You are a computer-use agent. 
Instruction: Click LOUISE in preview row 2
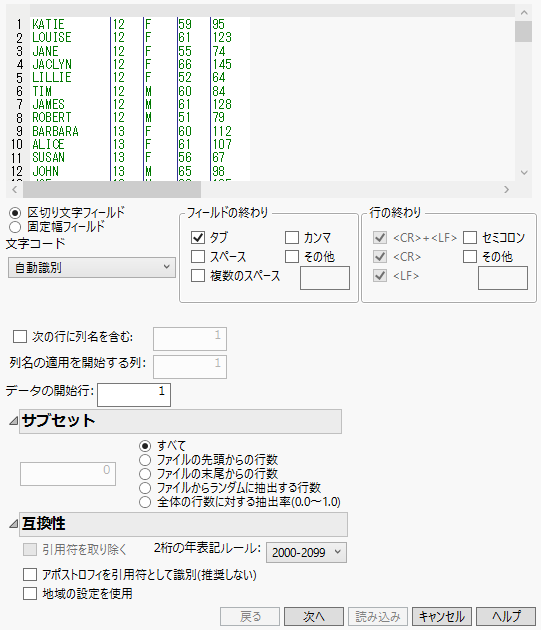coord(52,37)
